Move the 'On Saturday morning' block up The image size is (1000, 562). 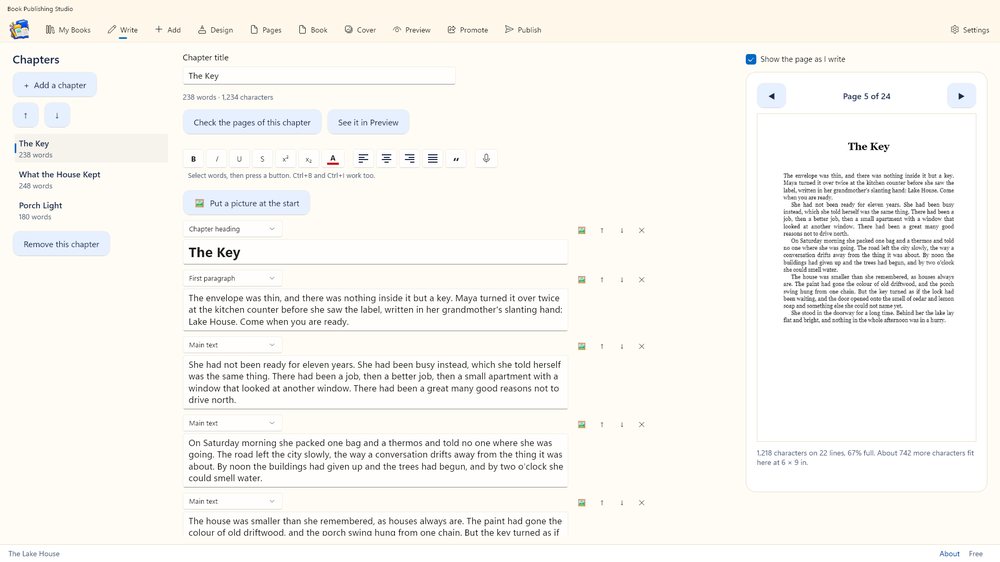tap(601, 424)
